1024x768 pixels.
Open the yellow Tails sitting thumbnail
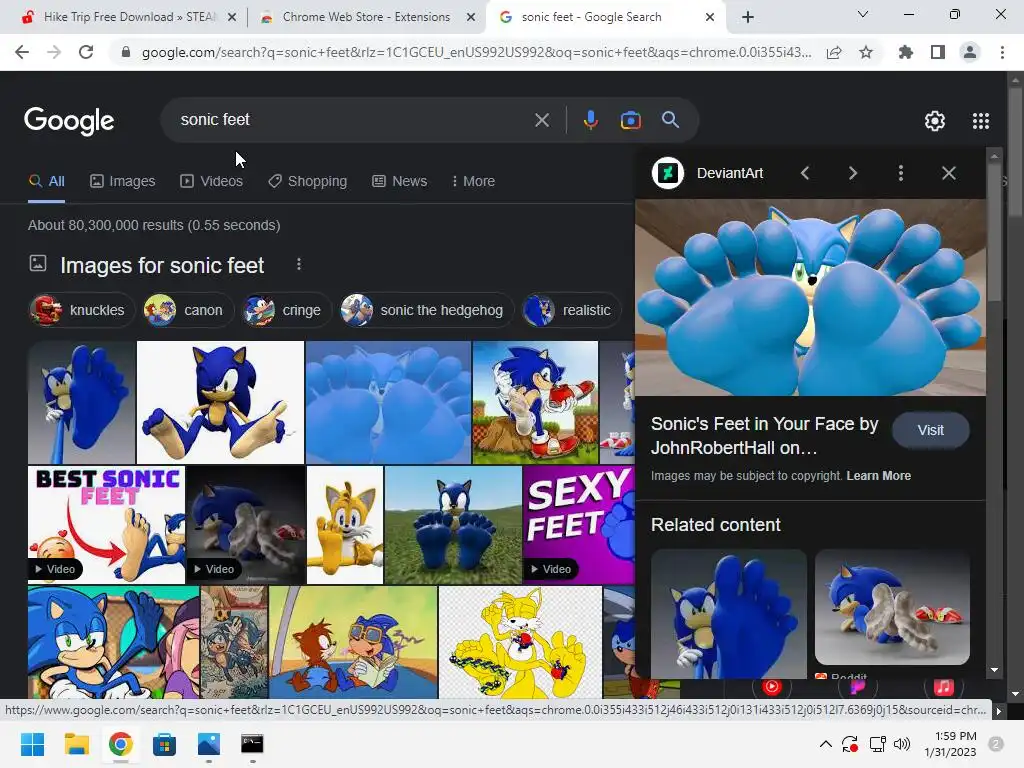pos(345,524)
